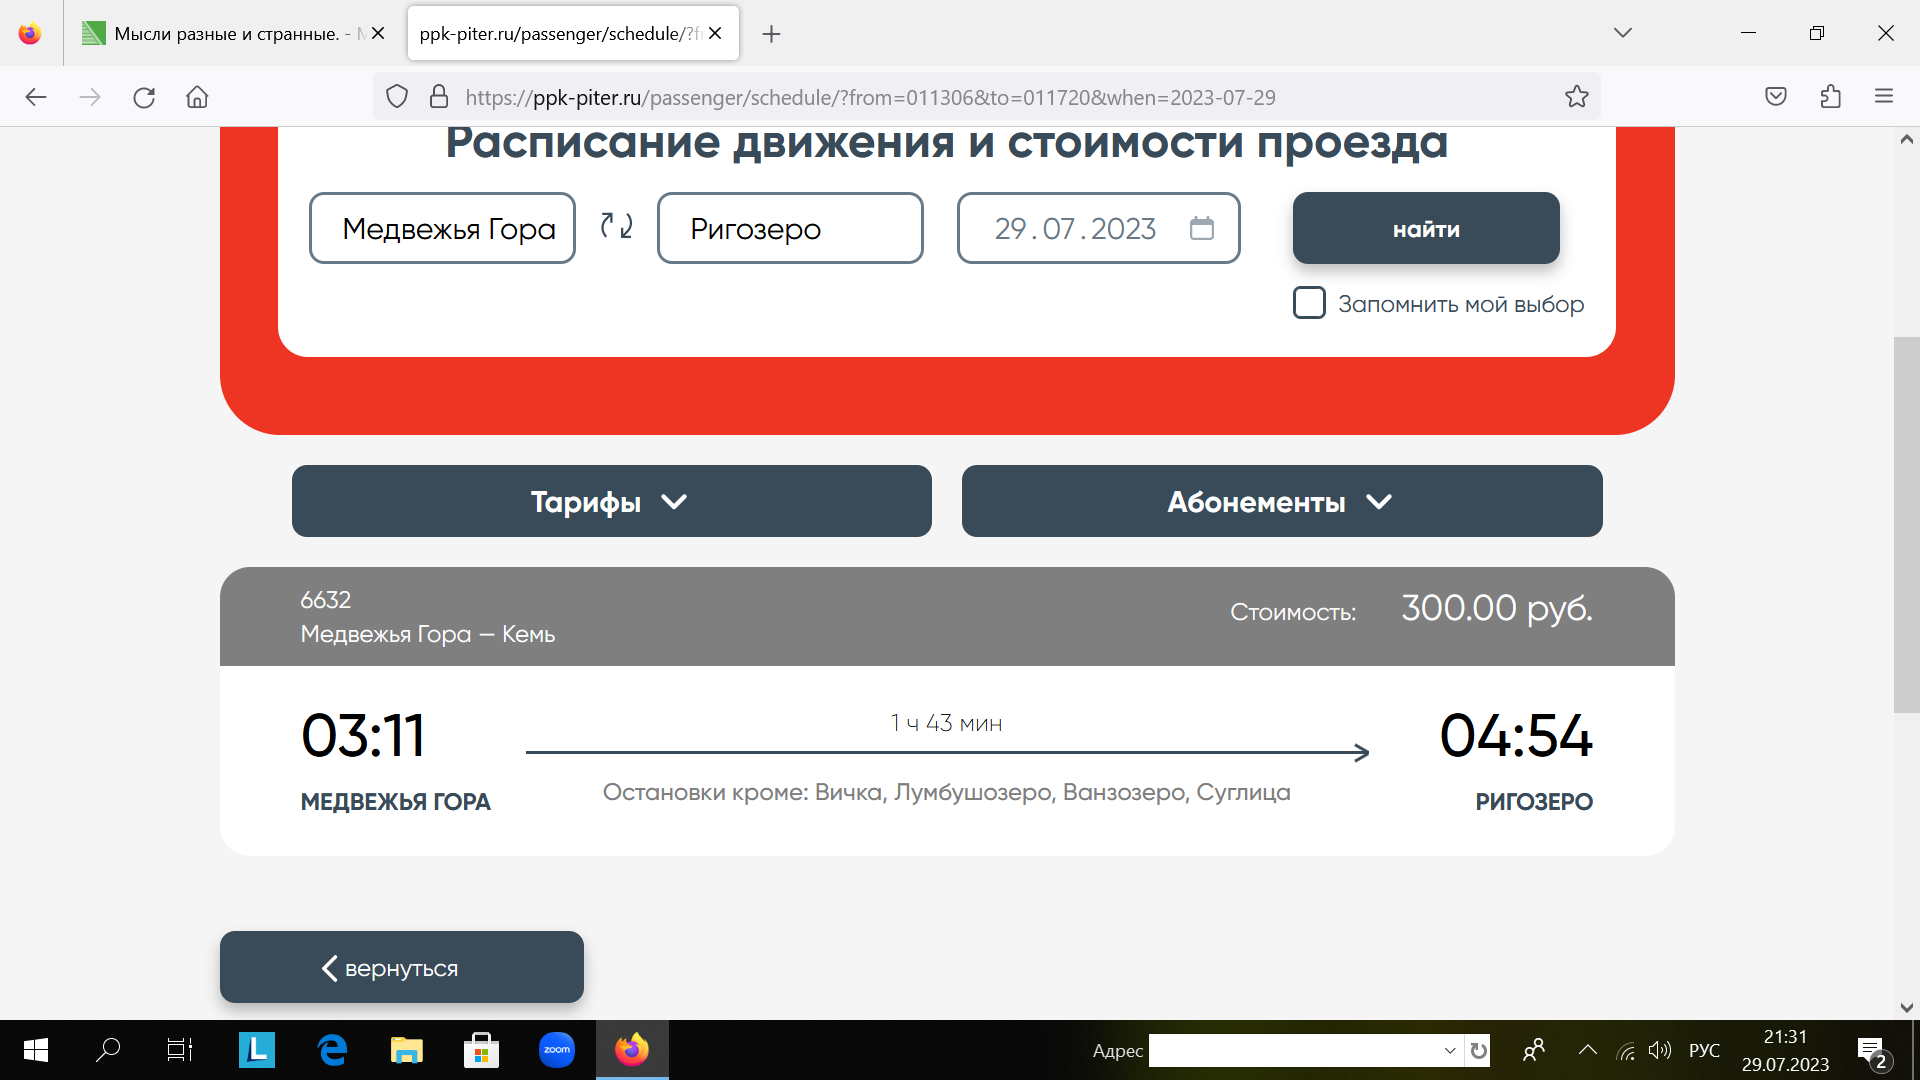
Task: Open the Firefox application menu
Action: tap(1884, 97)
